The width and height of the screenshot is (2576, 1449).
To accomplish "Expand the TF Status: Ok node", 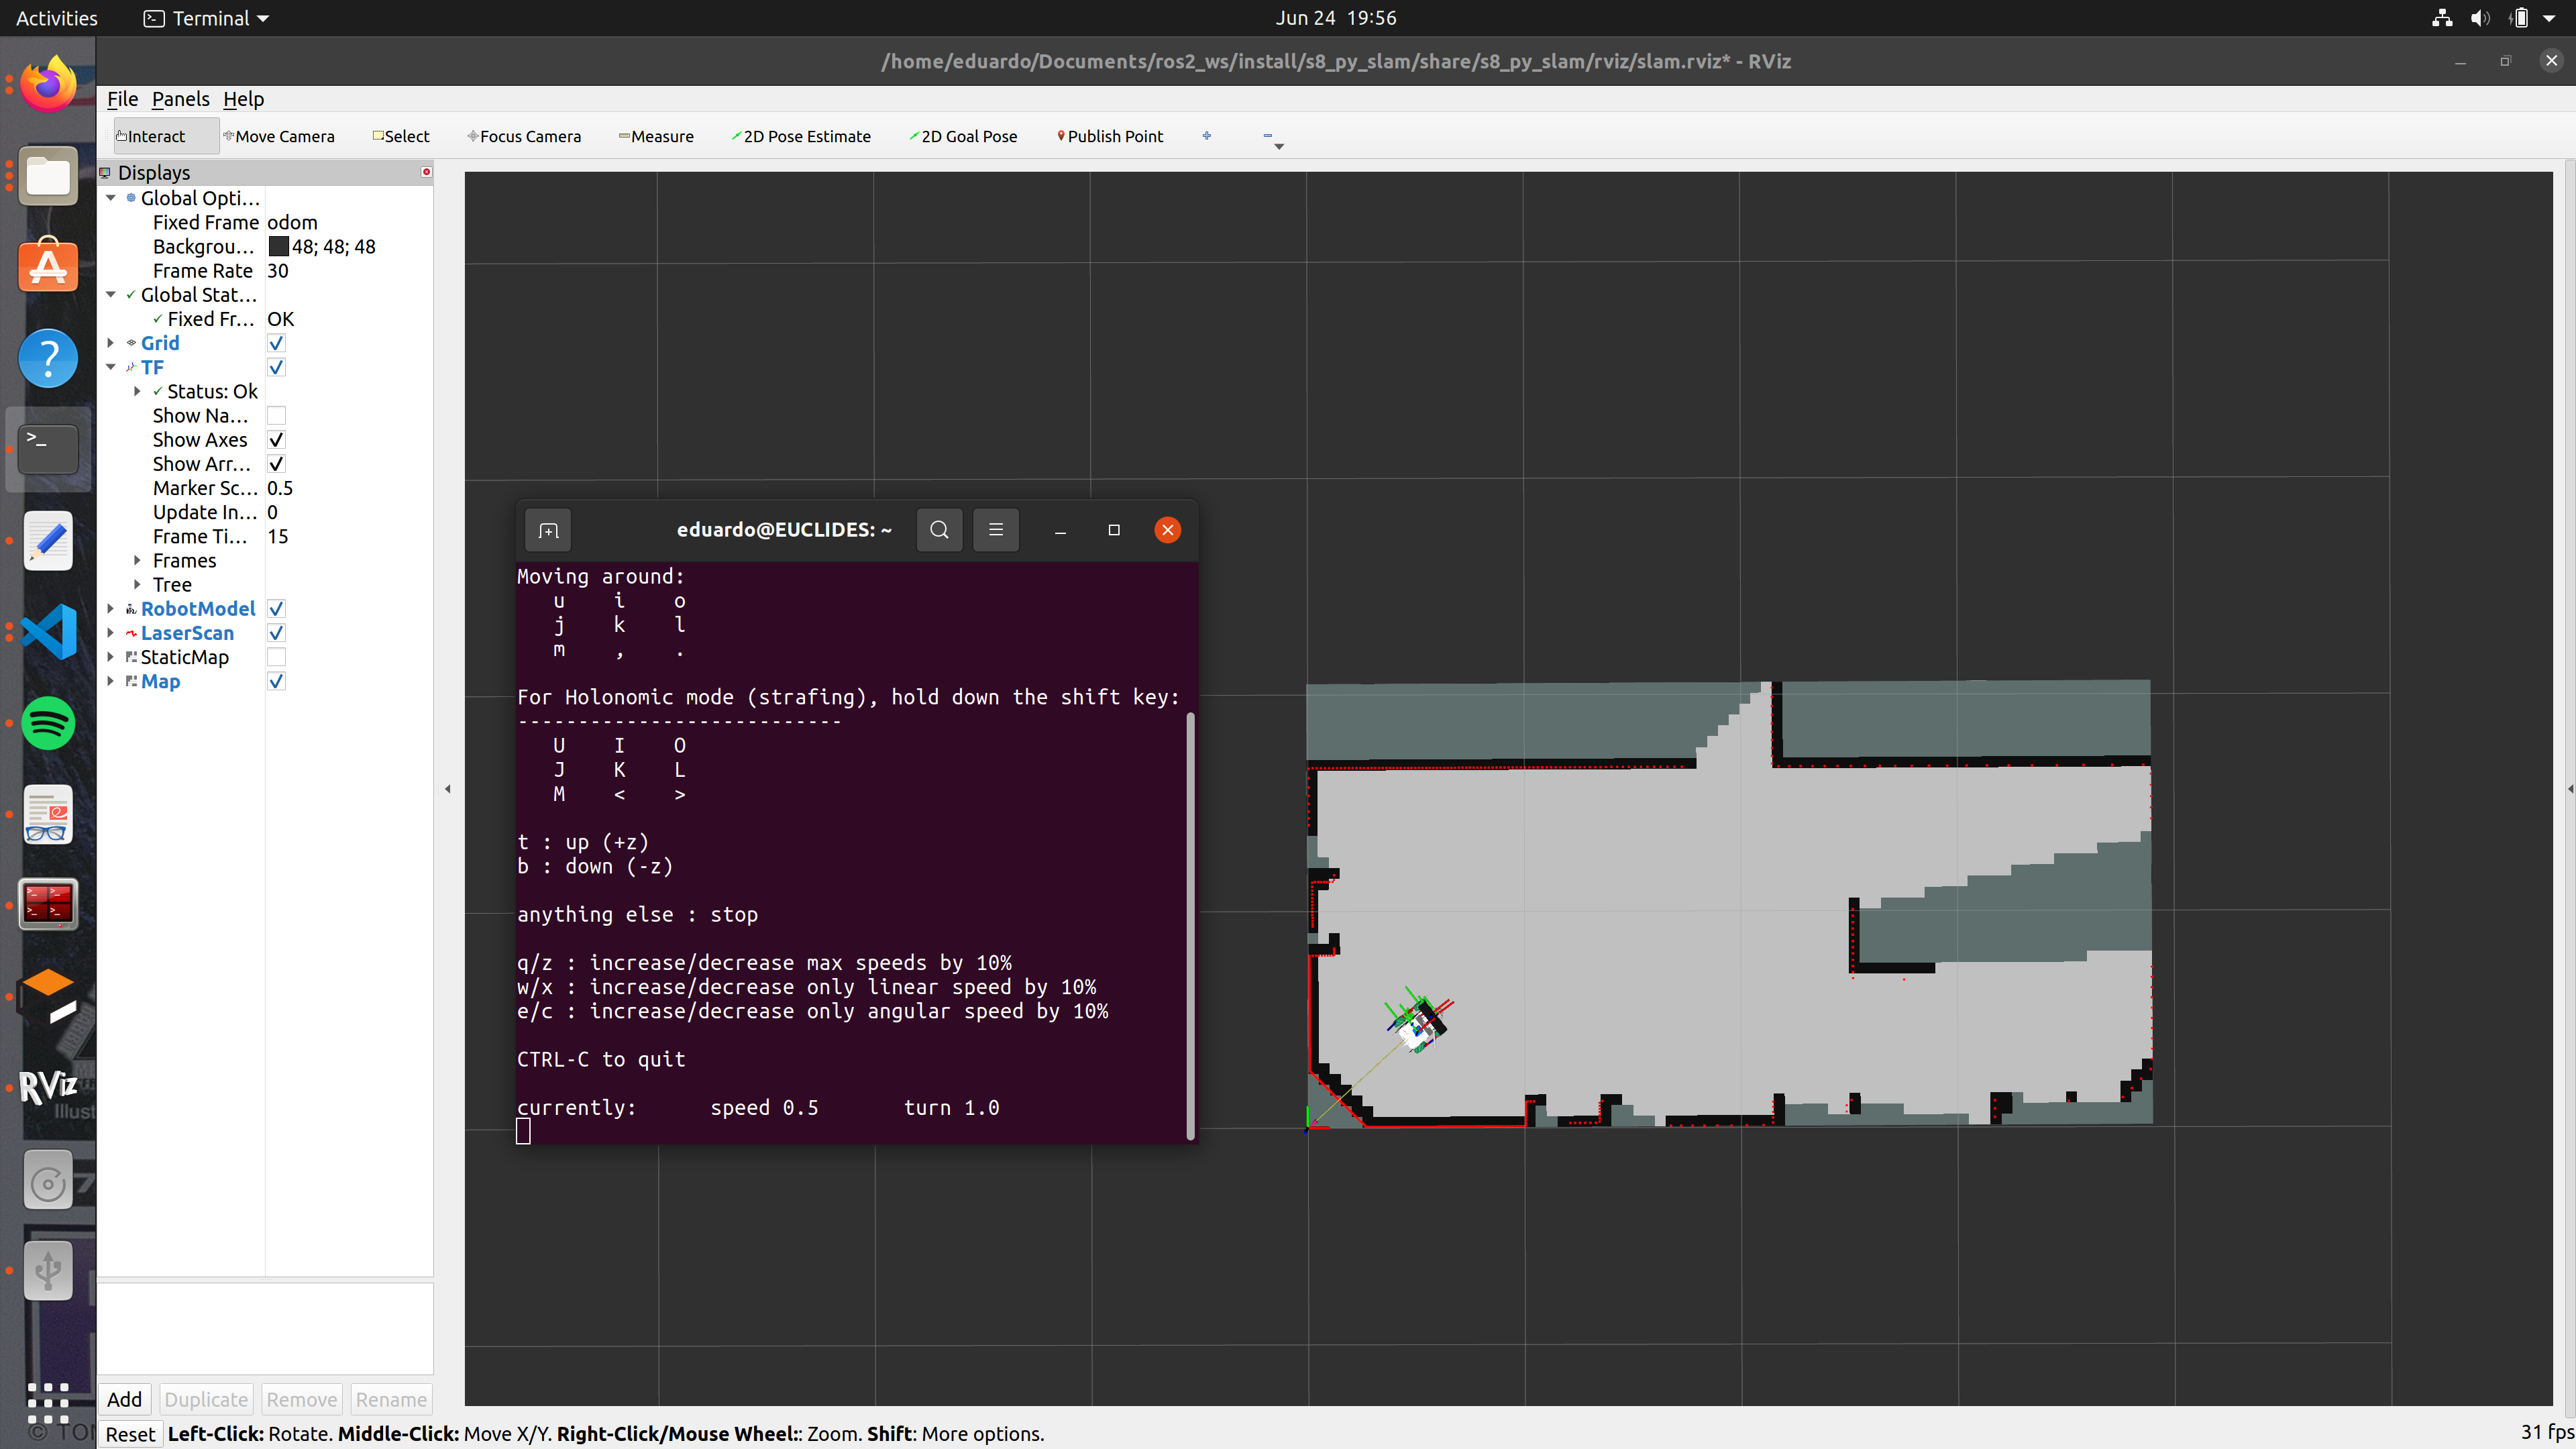I will pyautogui.click(x=137, y=391).
